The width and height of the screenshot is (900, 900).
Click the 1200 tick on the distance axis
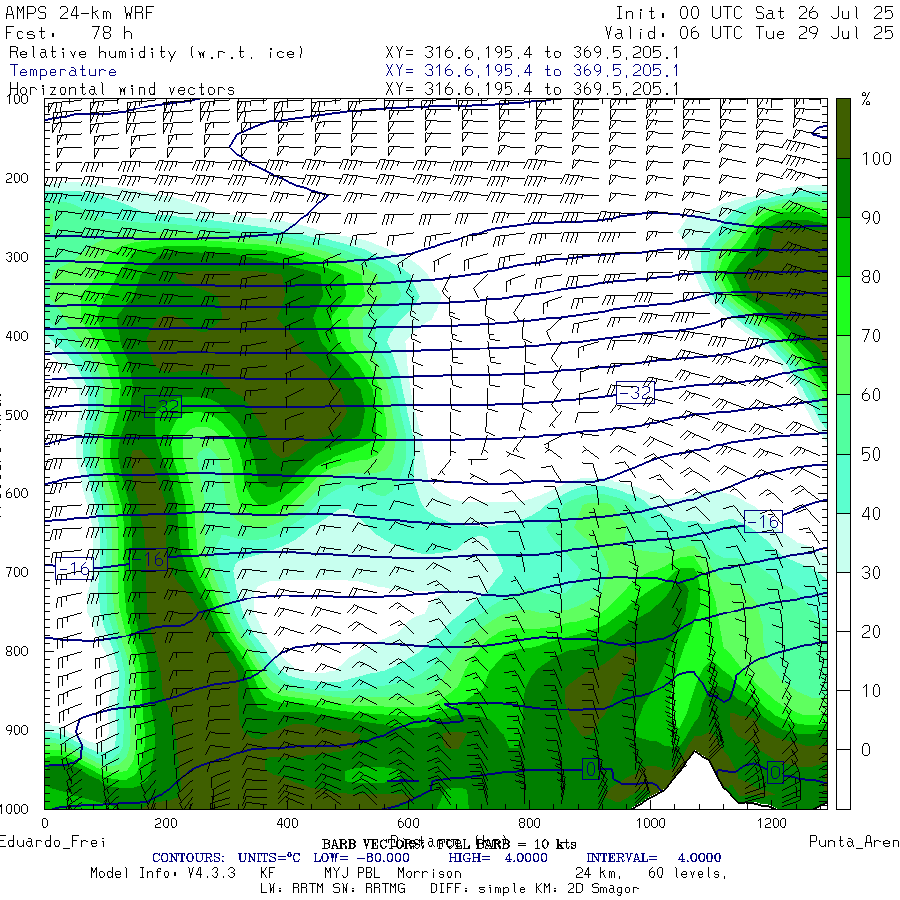[771, 823]
